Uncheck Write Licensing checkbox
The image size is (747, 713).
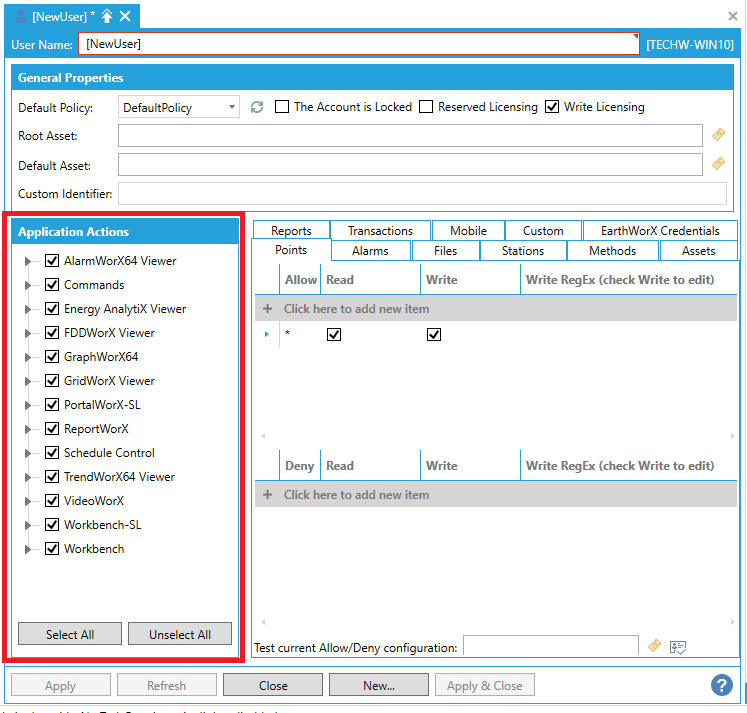click(552, 107)
